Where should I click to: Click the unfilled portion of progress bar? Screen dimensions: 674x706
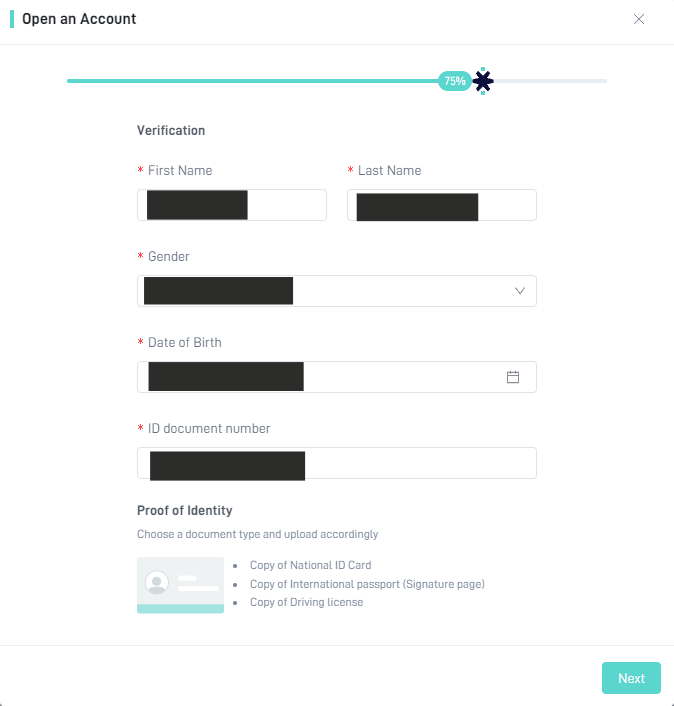pyautogui.click(x=550, y=81)
